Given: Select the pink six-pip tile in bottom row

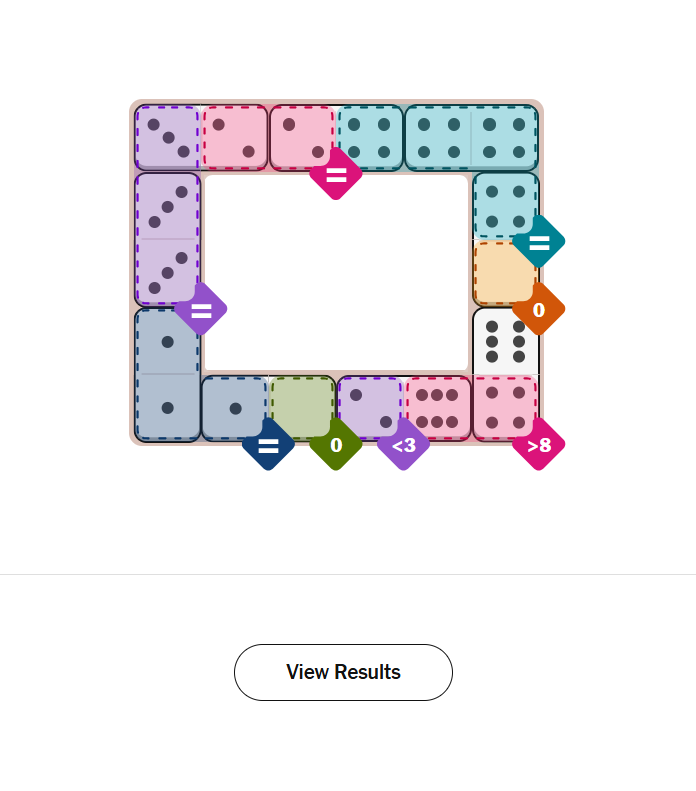Looking at the screenshot, I should coord(437,407).
